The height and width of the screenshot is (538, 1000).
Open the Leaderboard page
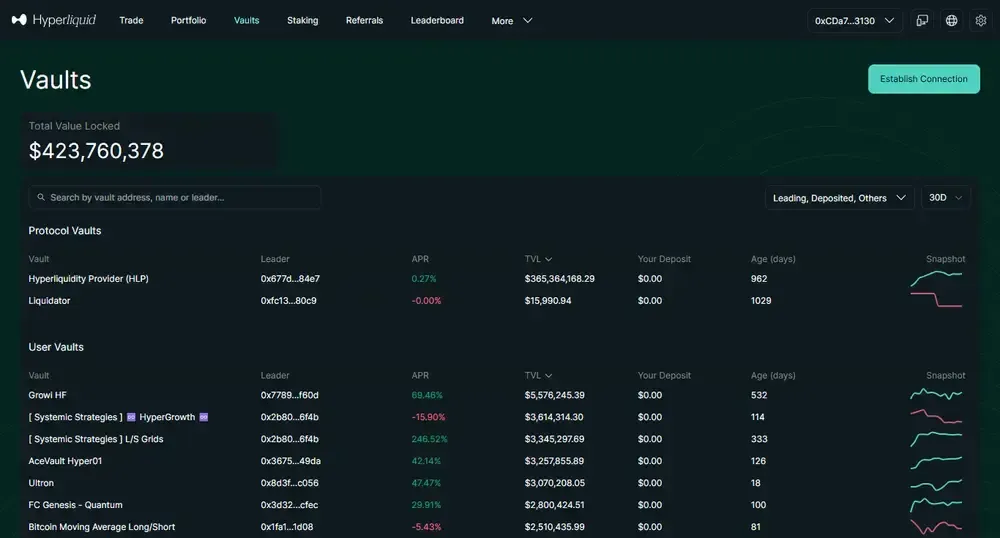tap(437, 20)
